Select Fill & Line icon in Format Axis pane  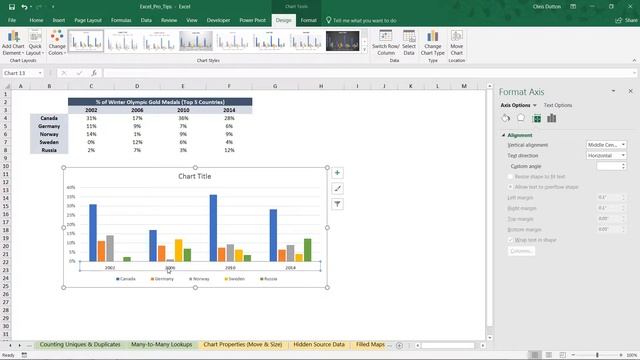tap(506, 118)
